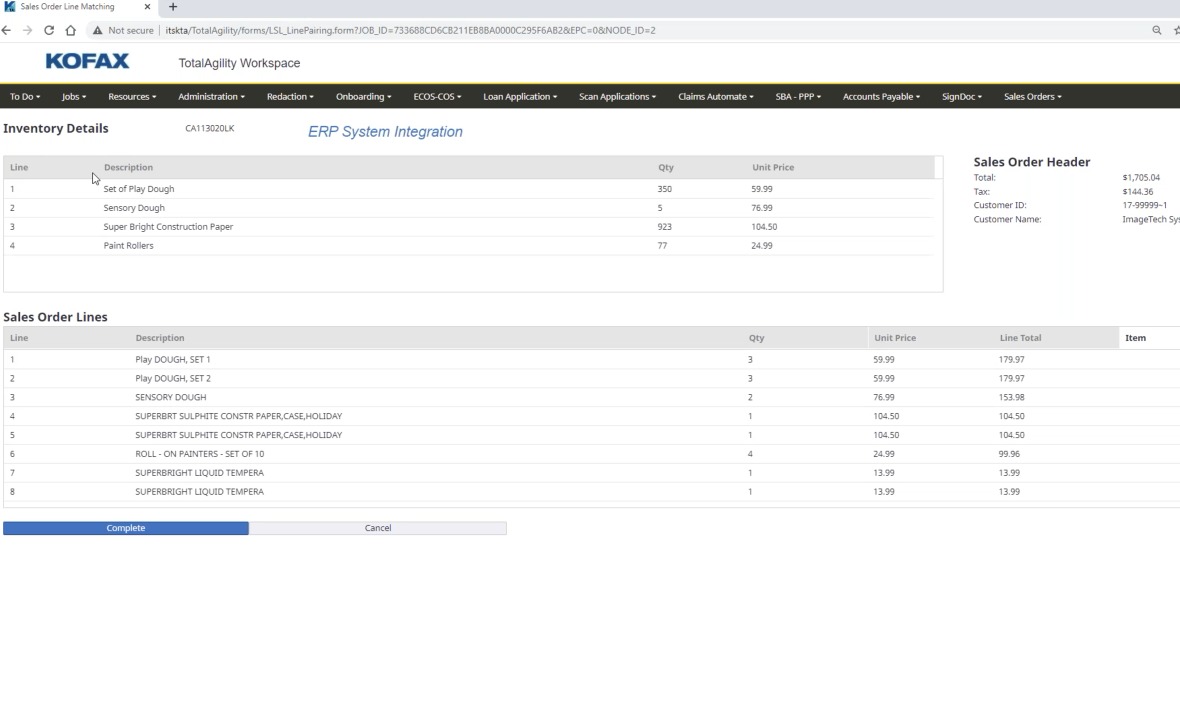Open the Accounts Payable menu
Viewport: 1180px width, 706px height.
(x=881, y=97)
